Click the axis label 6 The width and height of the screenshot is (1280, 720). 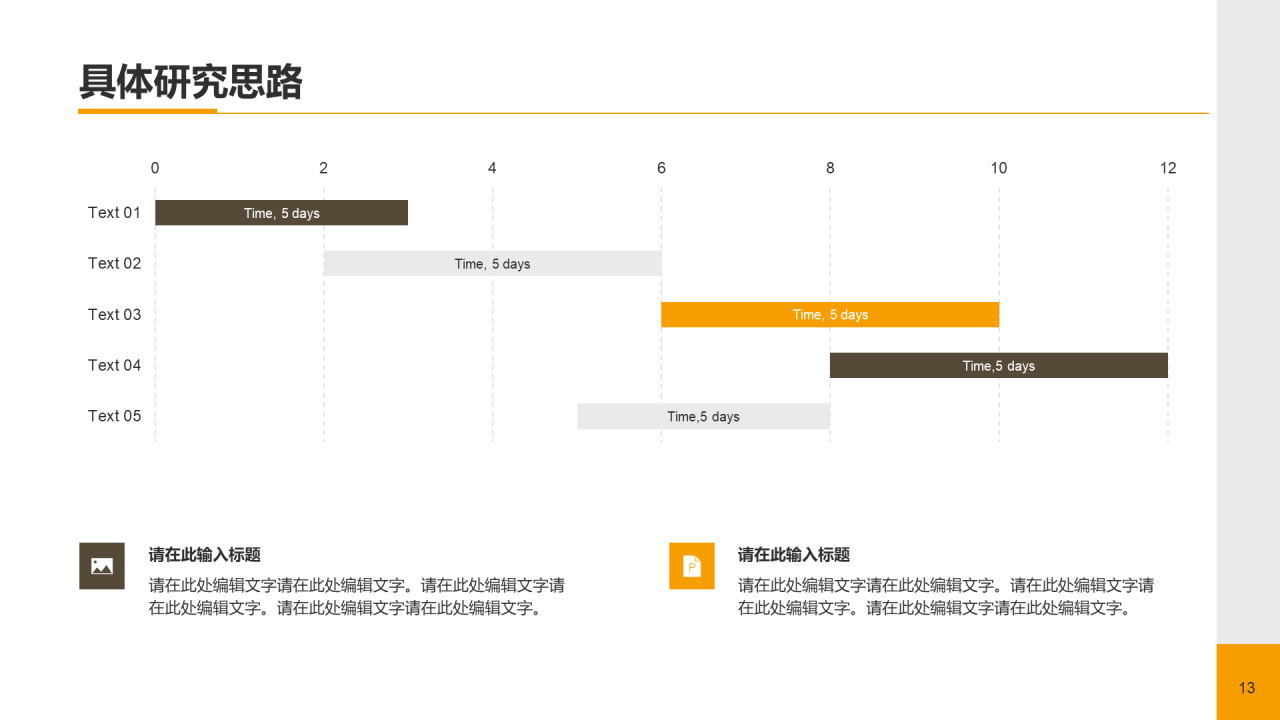coord(660,168)
